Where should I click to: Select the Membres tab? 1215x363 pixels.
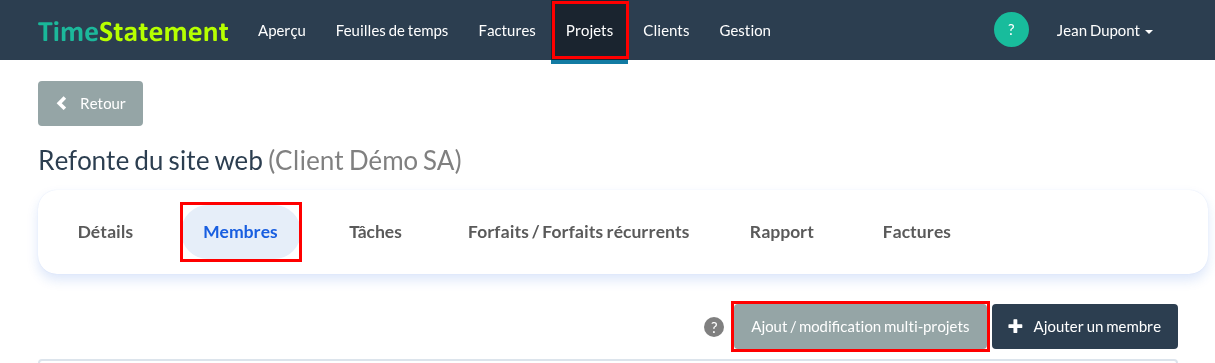tap(240, 232)
